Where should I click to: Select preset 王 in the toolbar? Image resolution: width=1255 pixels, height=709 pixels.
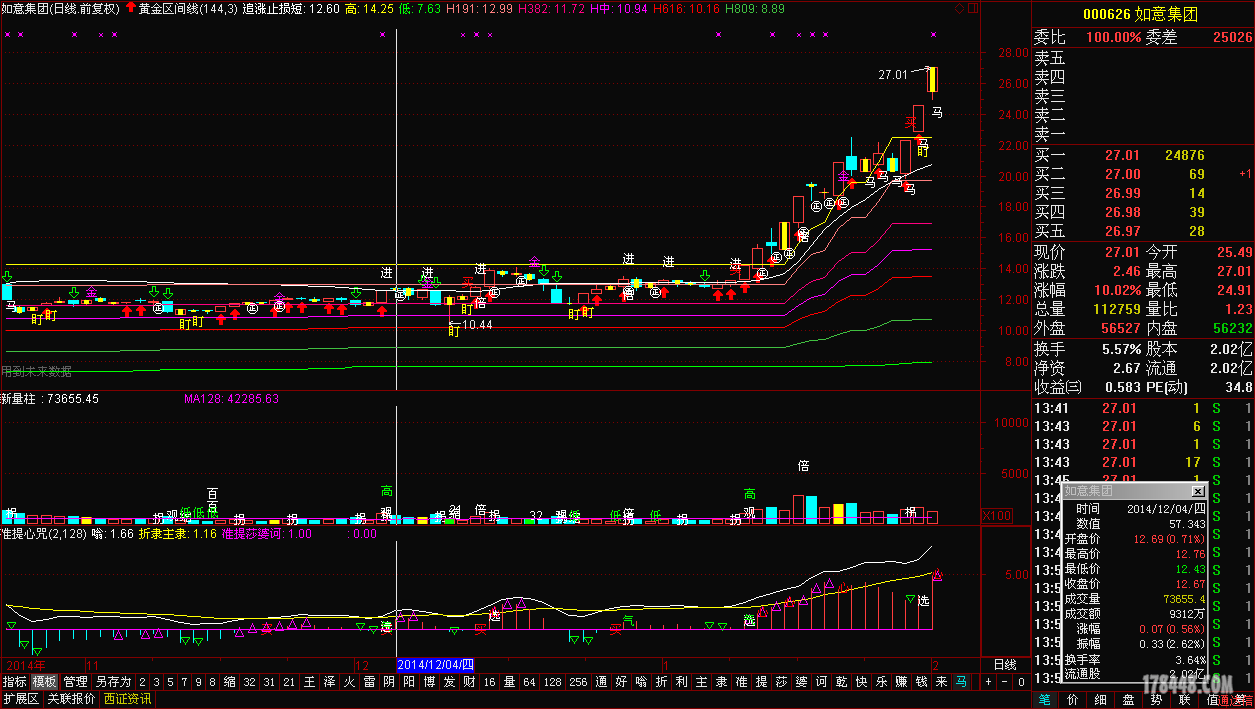309,681
